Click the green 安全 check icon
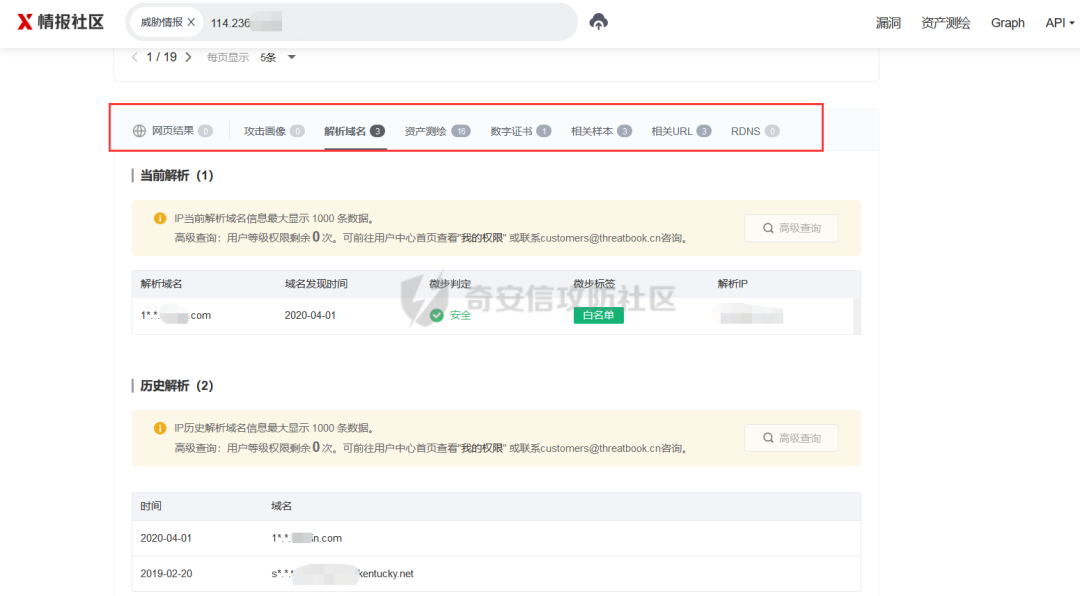The height and width of the screenshot is (596, 1080). (437, 315)
